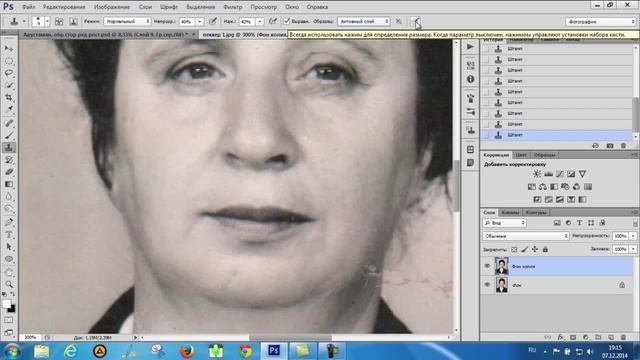The height and width of the screenshot is (360, 640).
Task: Add a Vibrance adjustment
Action: pyautogui.click(x=582, y=174)
